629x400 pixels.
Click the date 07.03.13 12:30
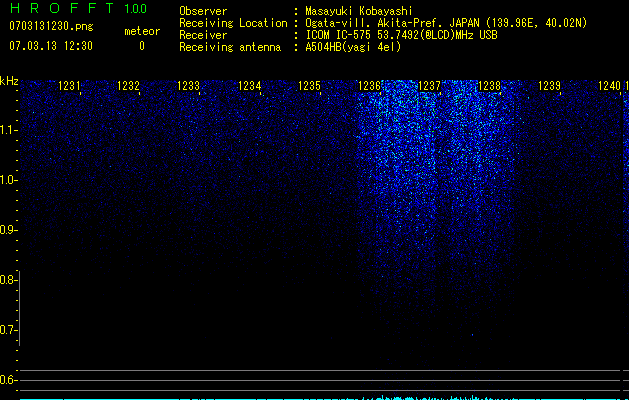[x=51, y=46]
